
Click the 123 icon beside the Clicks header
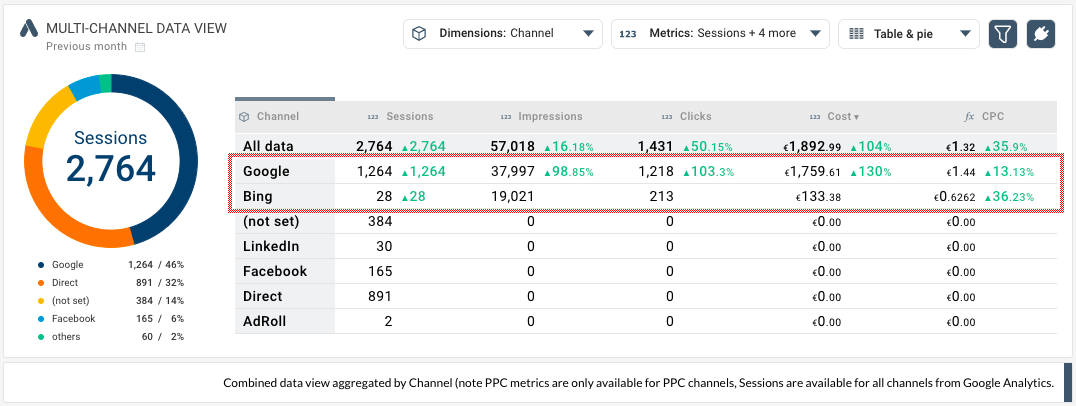coord(666,117)
